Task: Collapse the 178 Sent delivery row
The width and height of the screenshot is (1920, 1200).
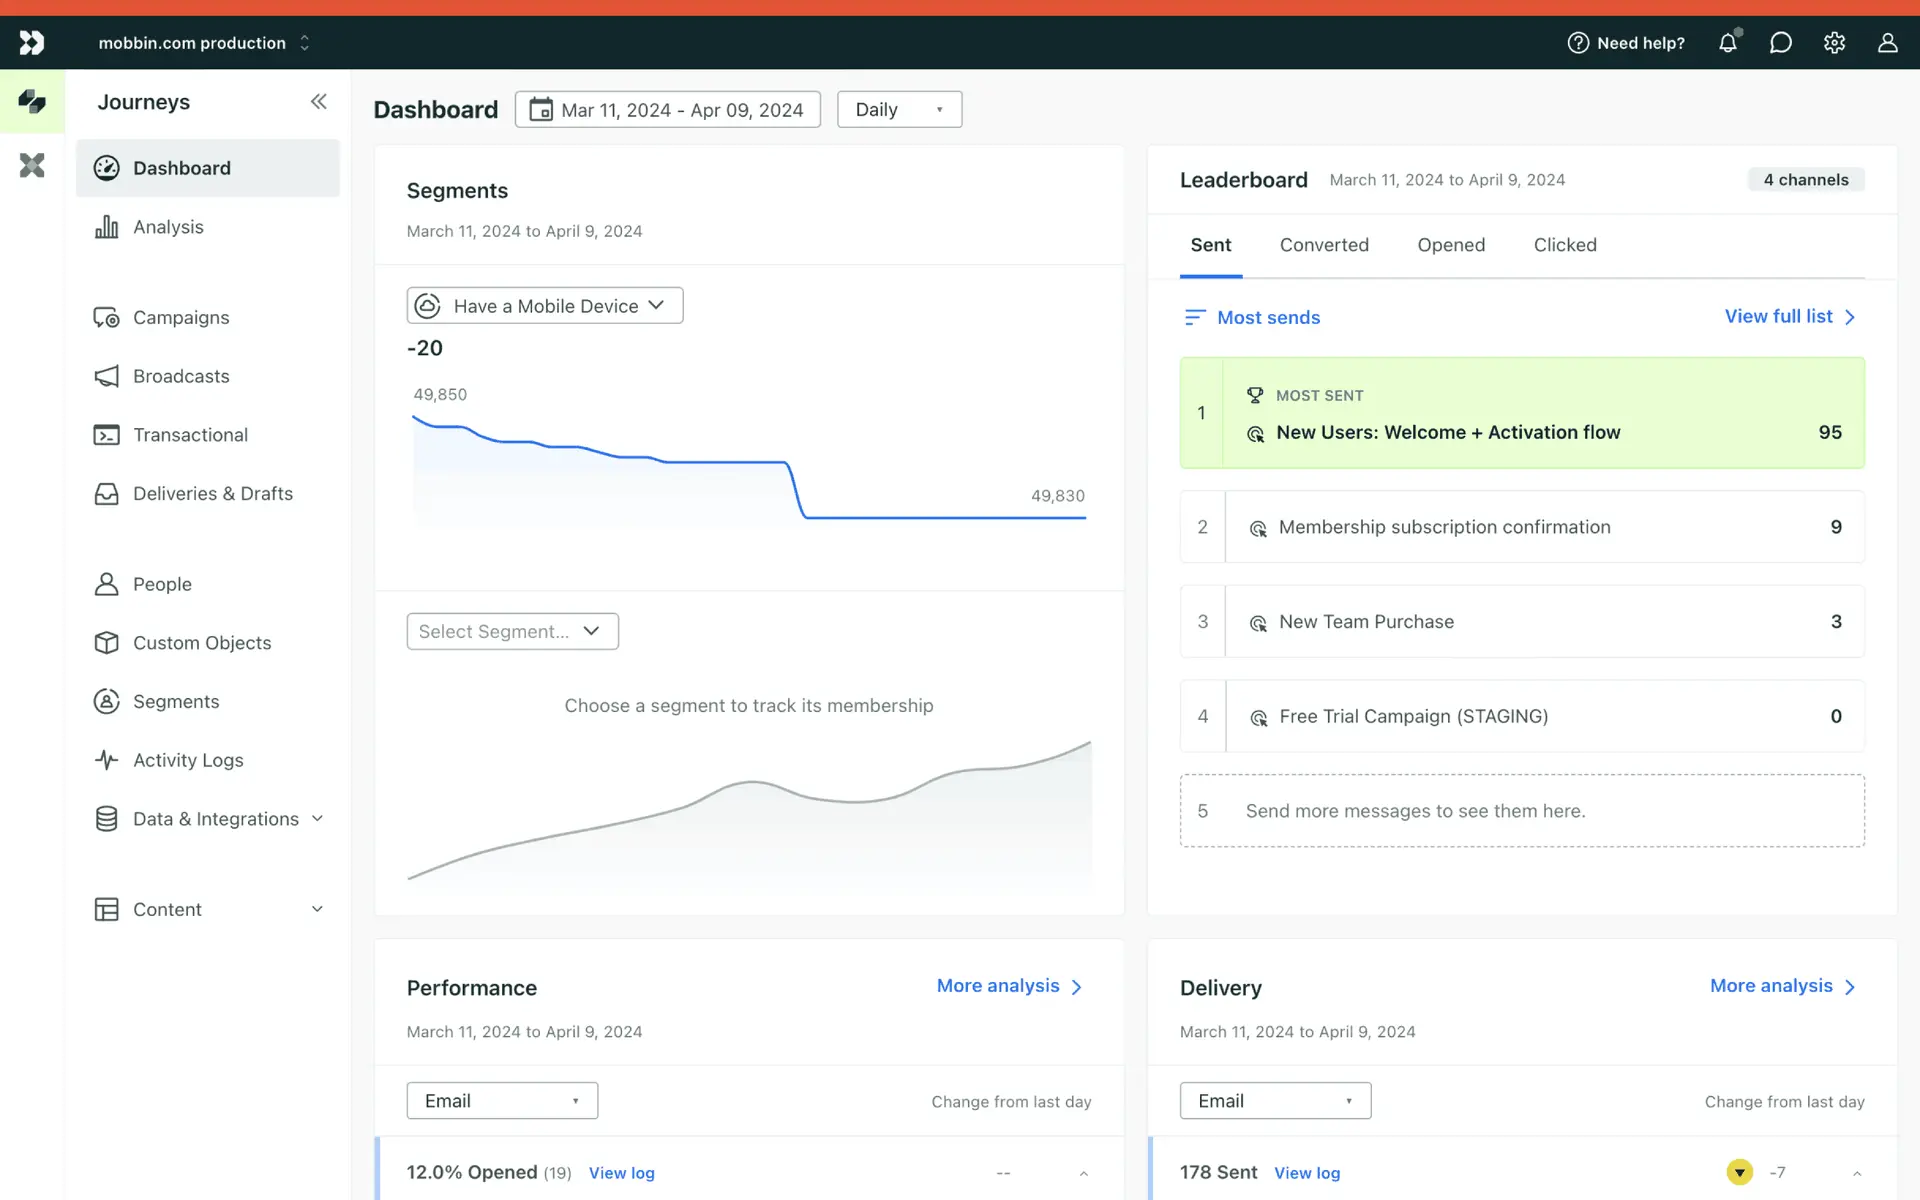Action: (x=1856, y=1173)
